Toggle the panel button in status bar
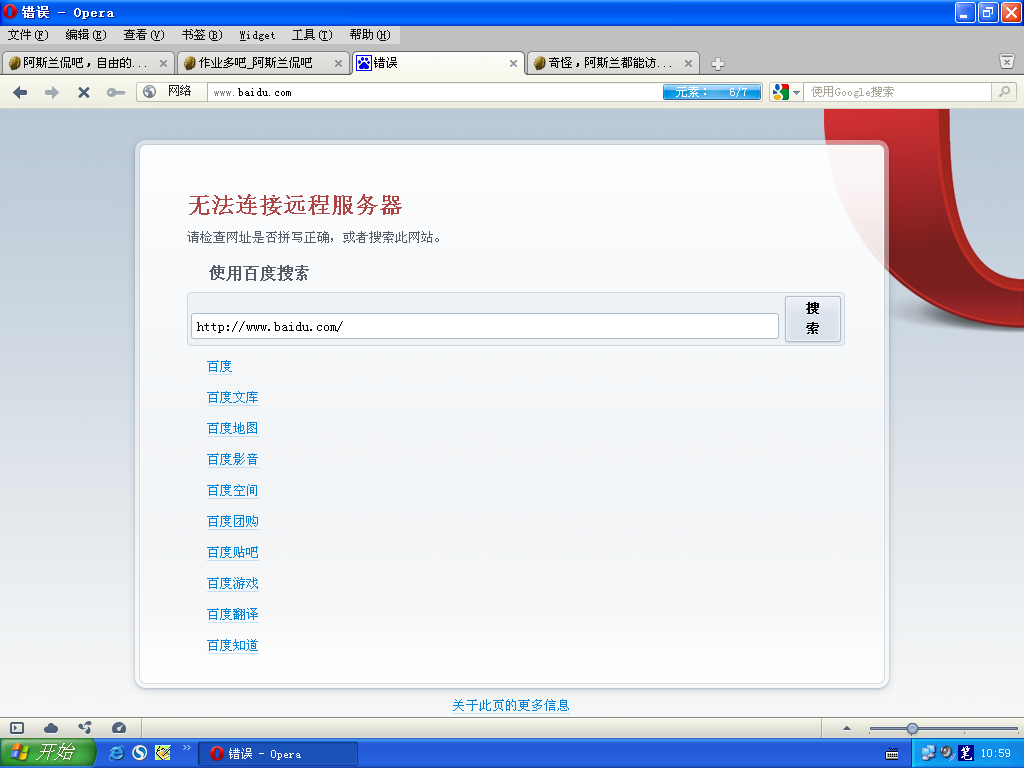1024x768 pixels. tap(17, 728)
